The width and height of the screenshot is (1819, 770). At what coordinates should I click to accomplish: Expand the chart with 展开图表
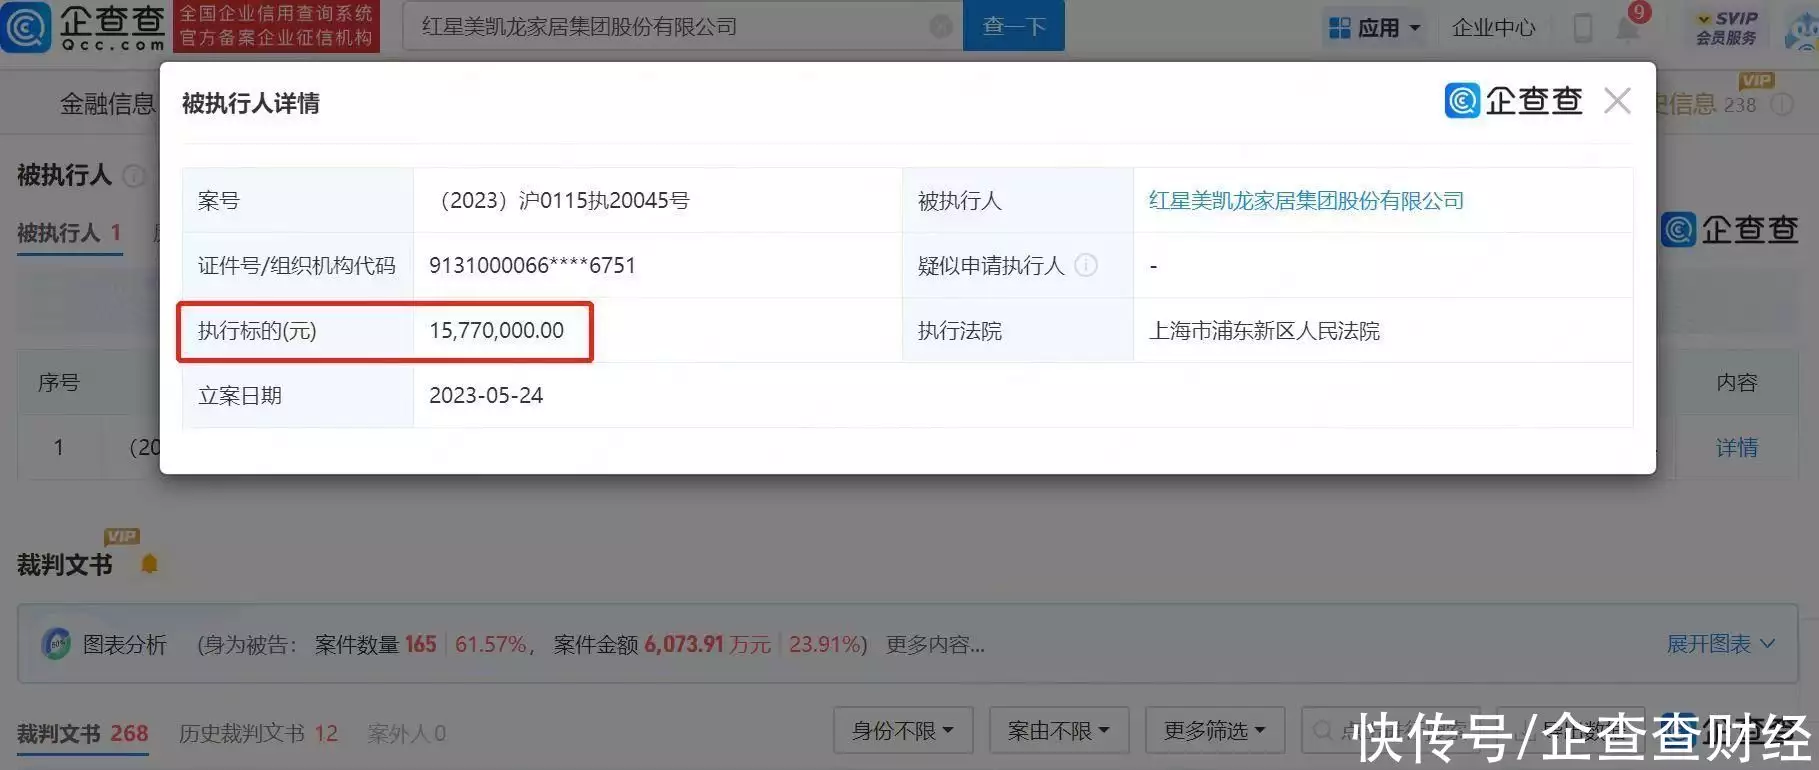pyautogui.click(x=1720, y=644)
